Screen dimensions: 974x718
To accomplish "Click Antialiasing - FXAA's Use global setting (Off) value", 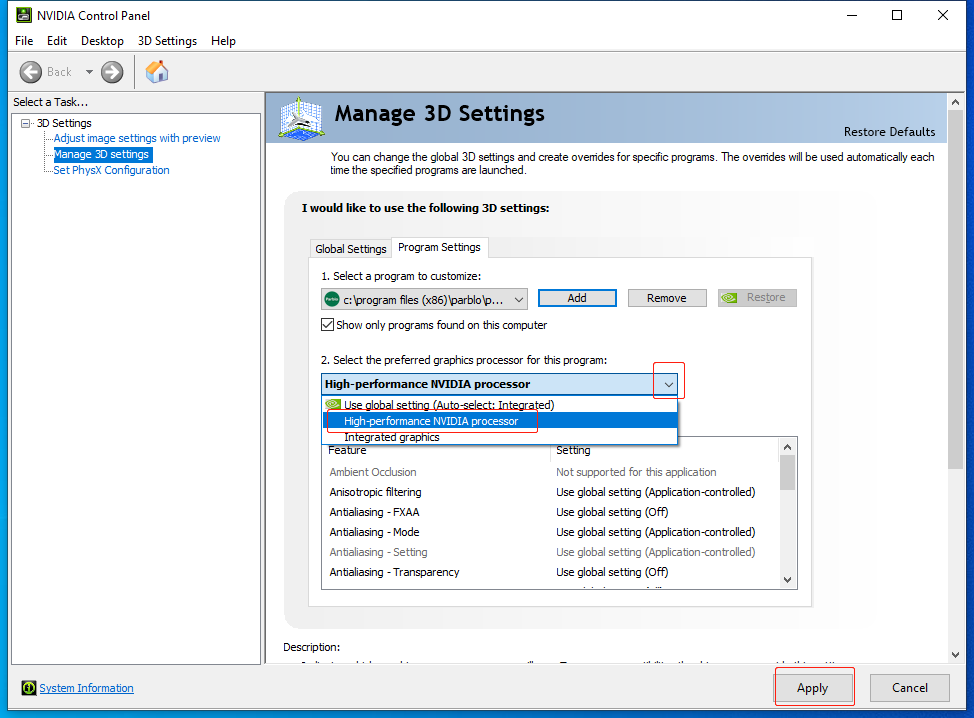I will 612,512.
